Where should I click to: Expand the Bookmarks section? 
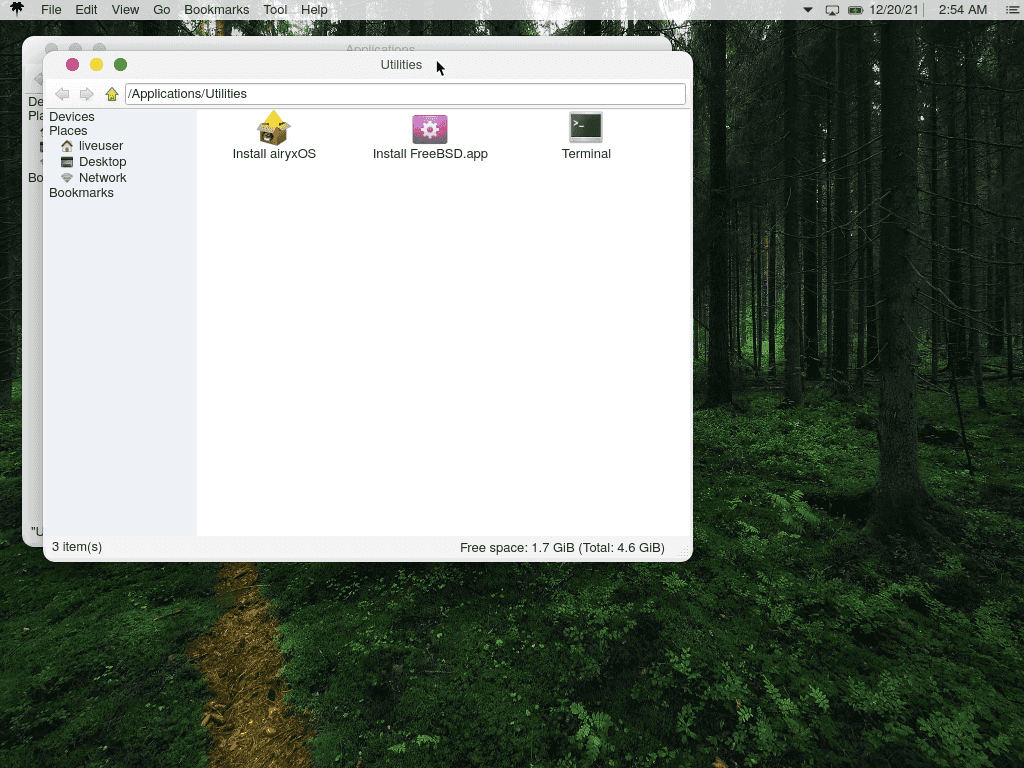(x=81, y=192)
